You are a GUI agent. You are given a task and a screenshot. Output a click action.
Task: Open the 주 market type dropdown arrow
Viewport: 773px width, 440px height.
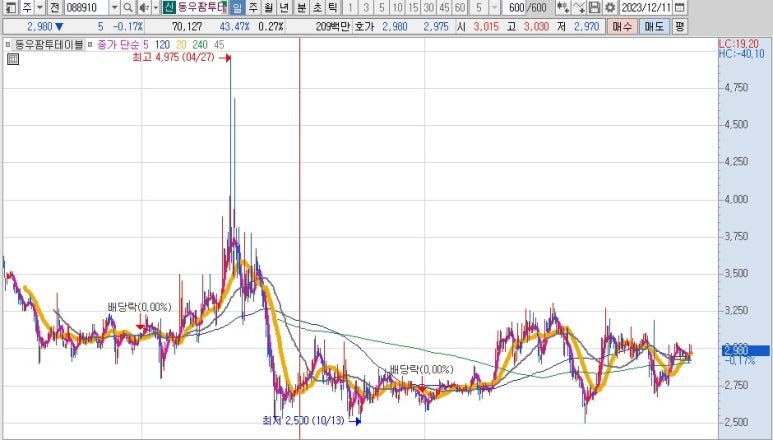coord(40,7)
